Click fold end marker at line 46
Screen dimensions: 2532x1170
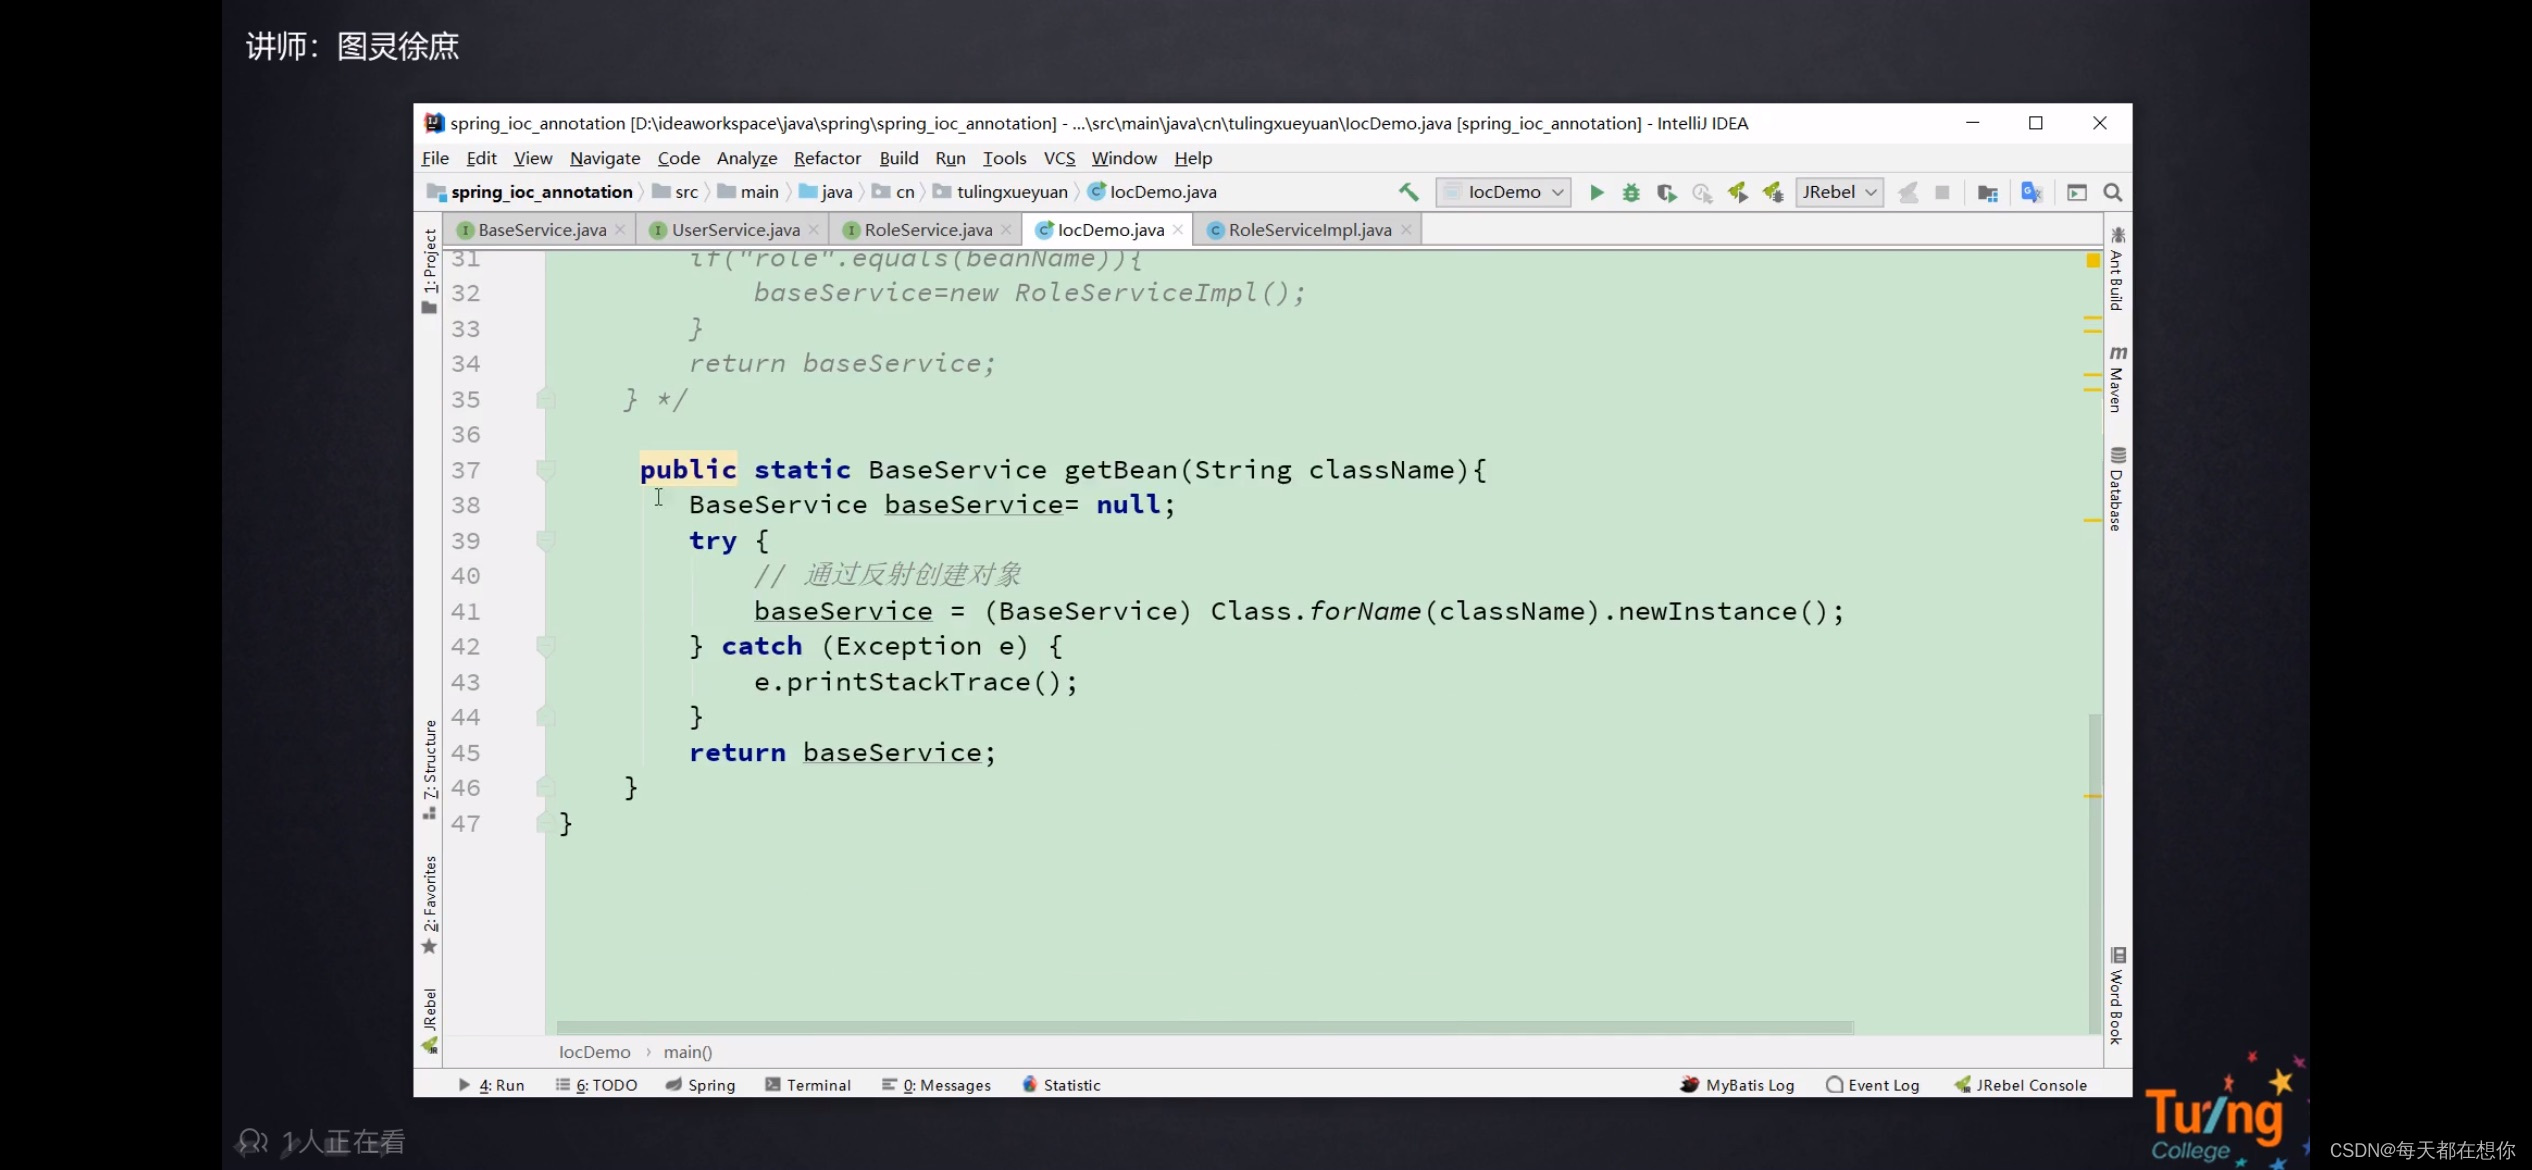[546, 788]
